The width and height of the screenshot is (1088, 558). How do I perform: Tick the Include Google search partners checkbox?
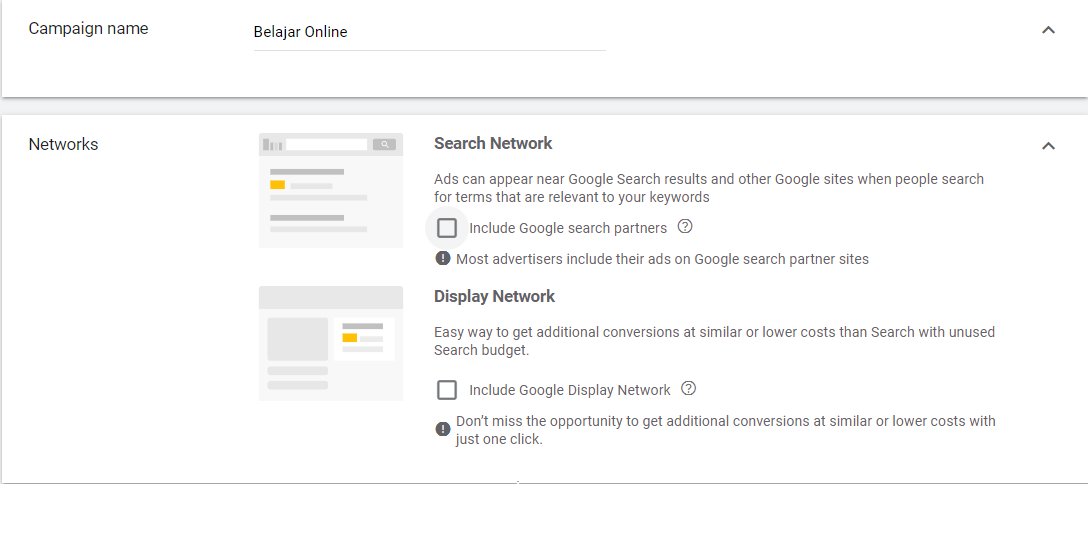click(447, 228)
